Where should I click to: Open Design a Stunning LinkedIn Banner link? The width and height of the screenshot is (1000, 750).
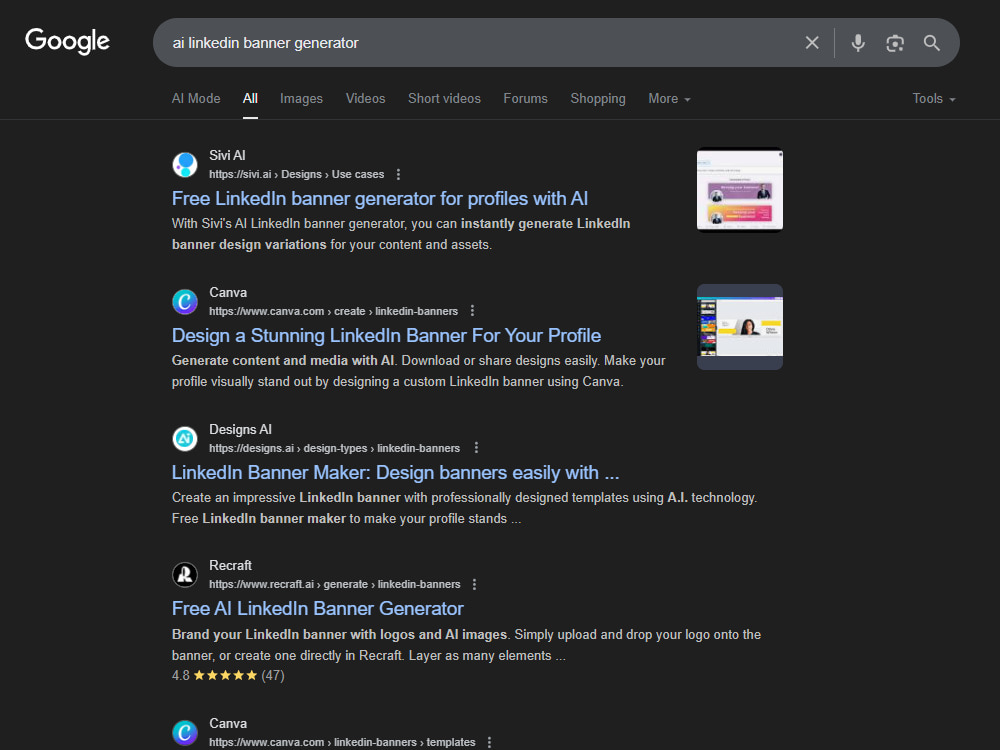click(386, 335)
